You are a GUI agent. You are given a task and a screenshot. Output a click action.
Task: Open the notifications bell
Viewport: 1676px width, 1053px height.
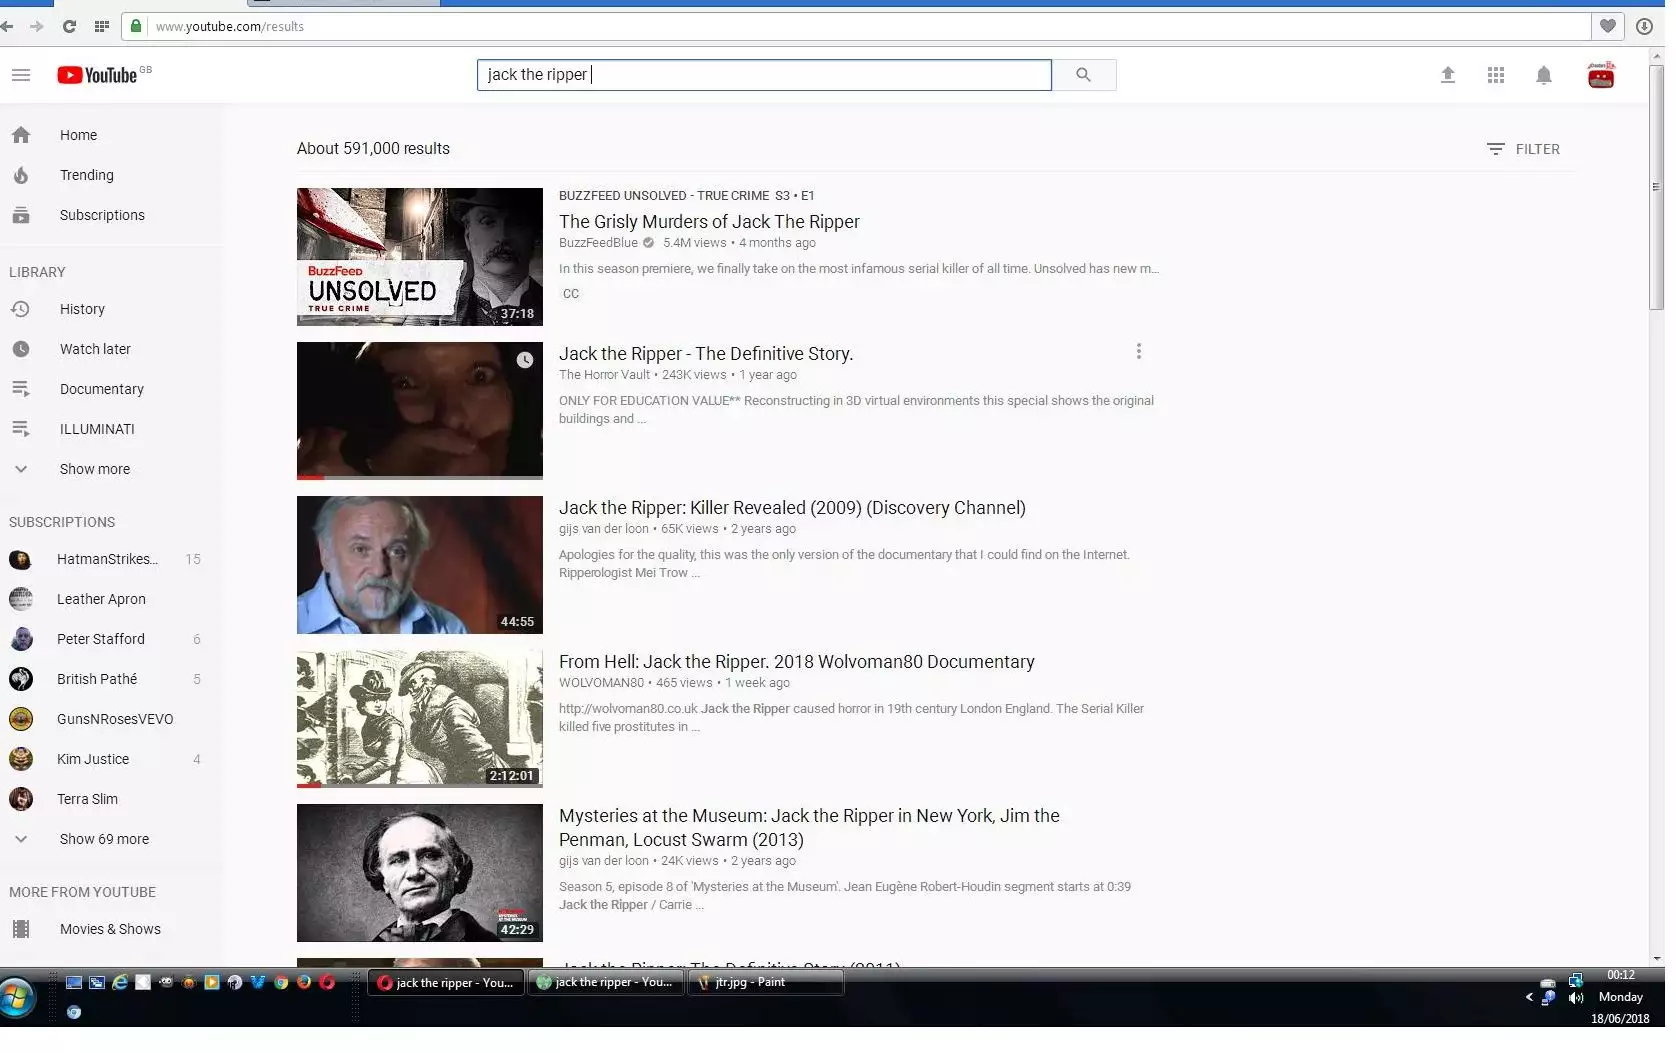pyautogui.click(x=1544, y=75)
